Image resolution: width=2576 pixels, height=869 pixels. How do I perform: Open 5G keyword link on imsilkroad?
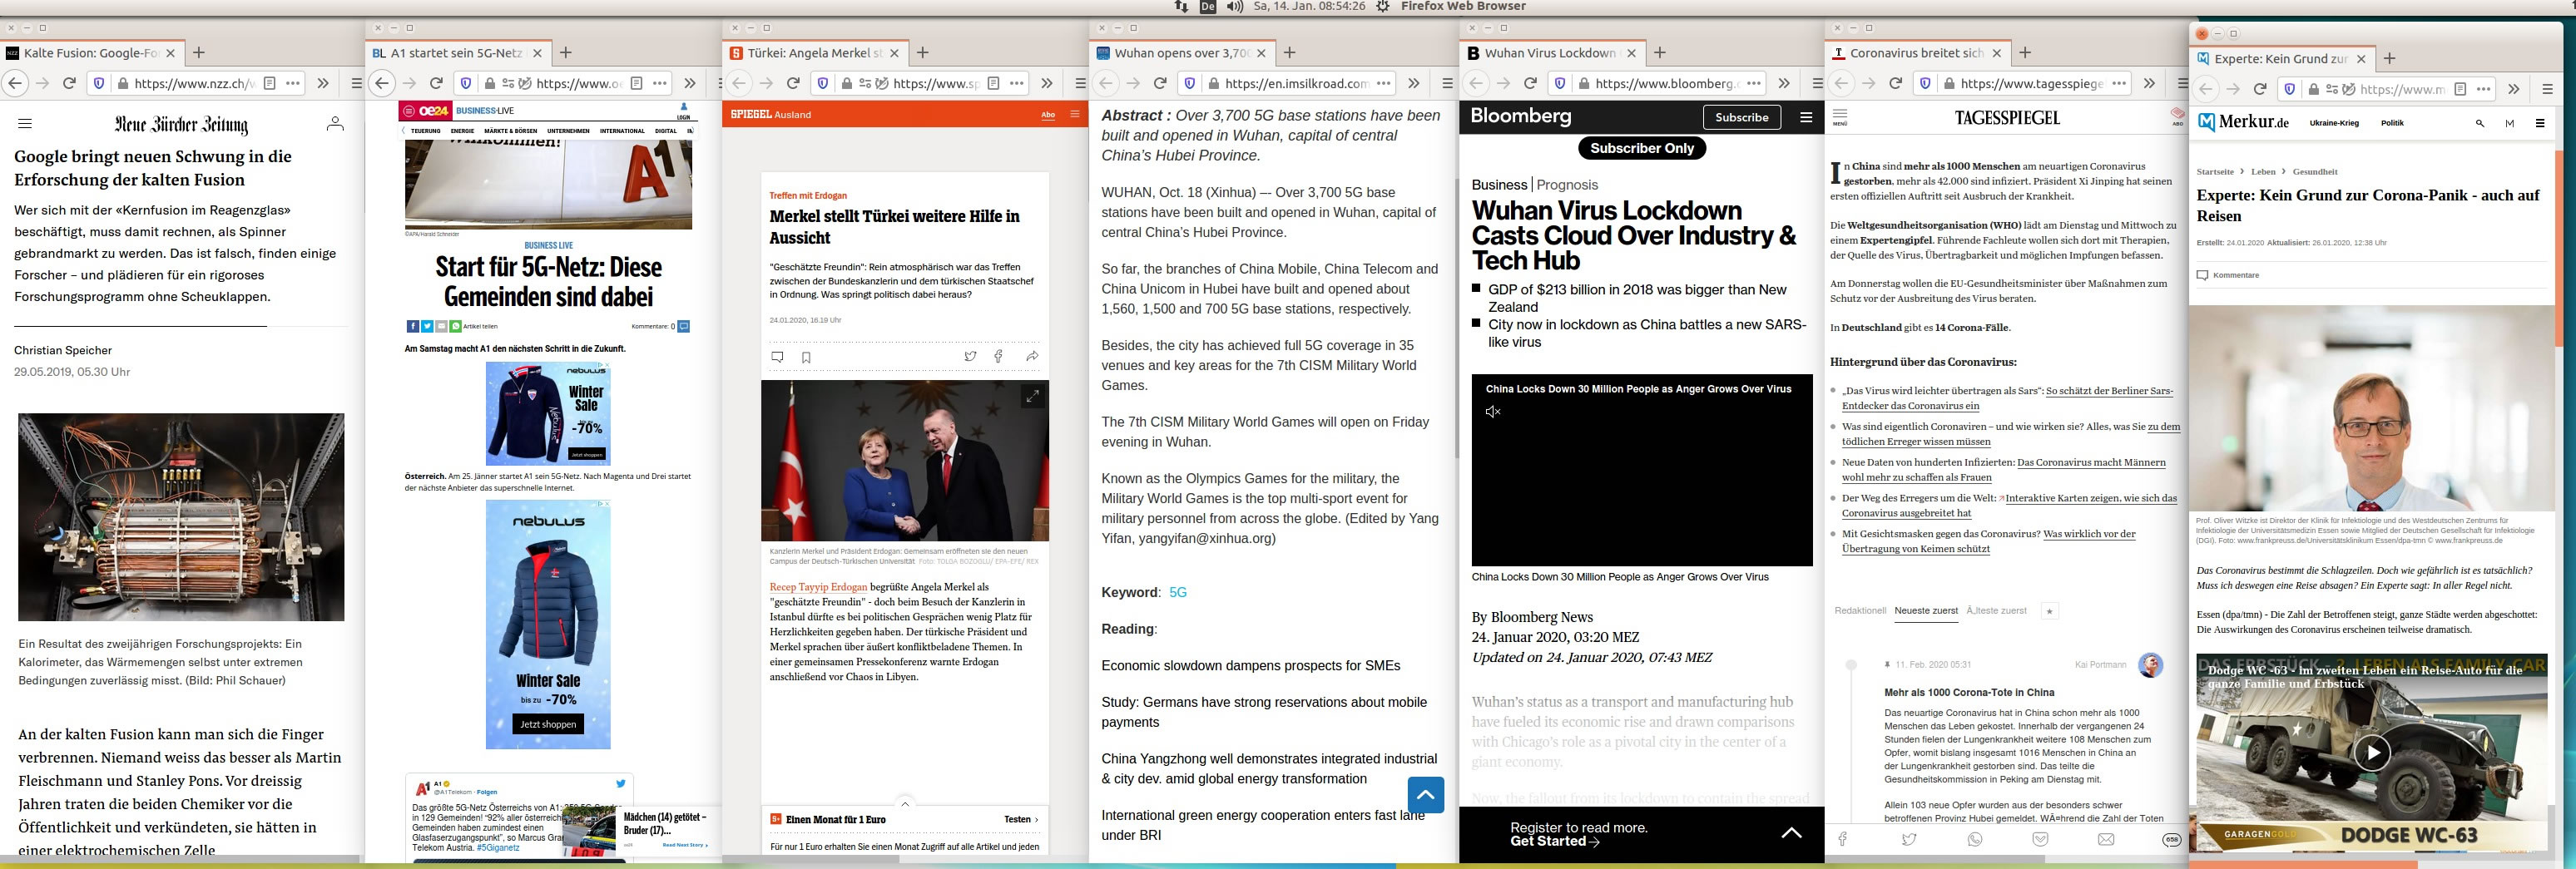[x=1178, y=592]
